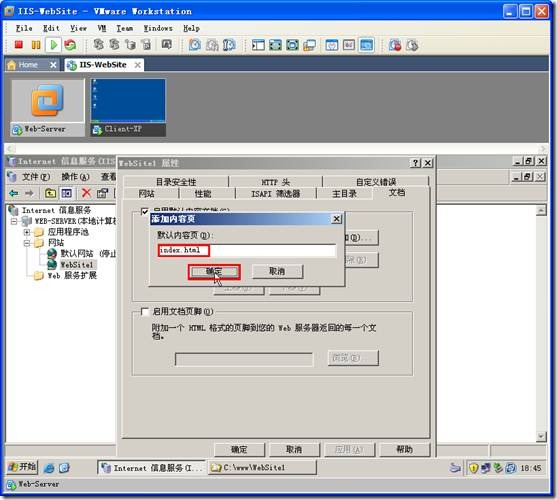This screenshot has height=500, width=557.
Task: Click the network computers tray icon
Action: click(x=486, y=468)
